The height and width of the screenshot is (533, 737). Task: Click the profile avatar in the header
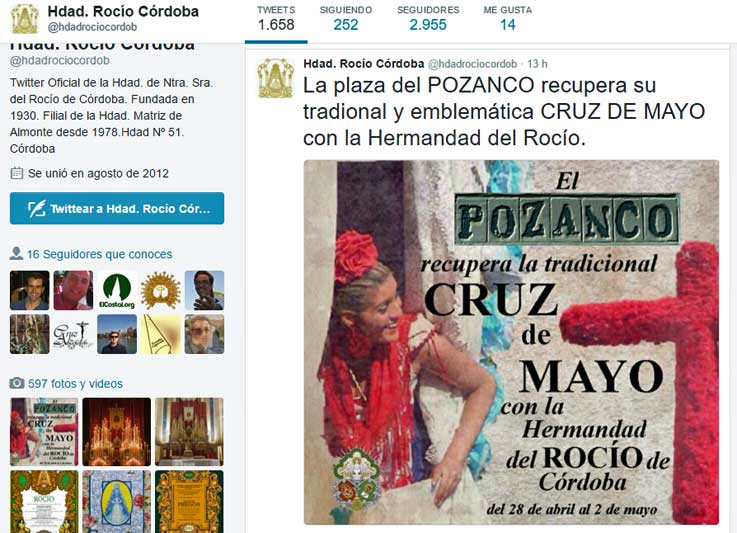click(25, 18)
